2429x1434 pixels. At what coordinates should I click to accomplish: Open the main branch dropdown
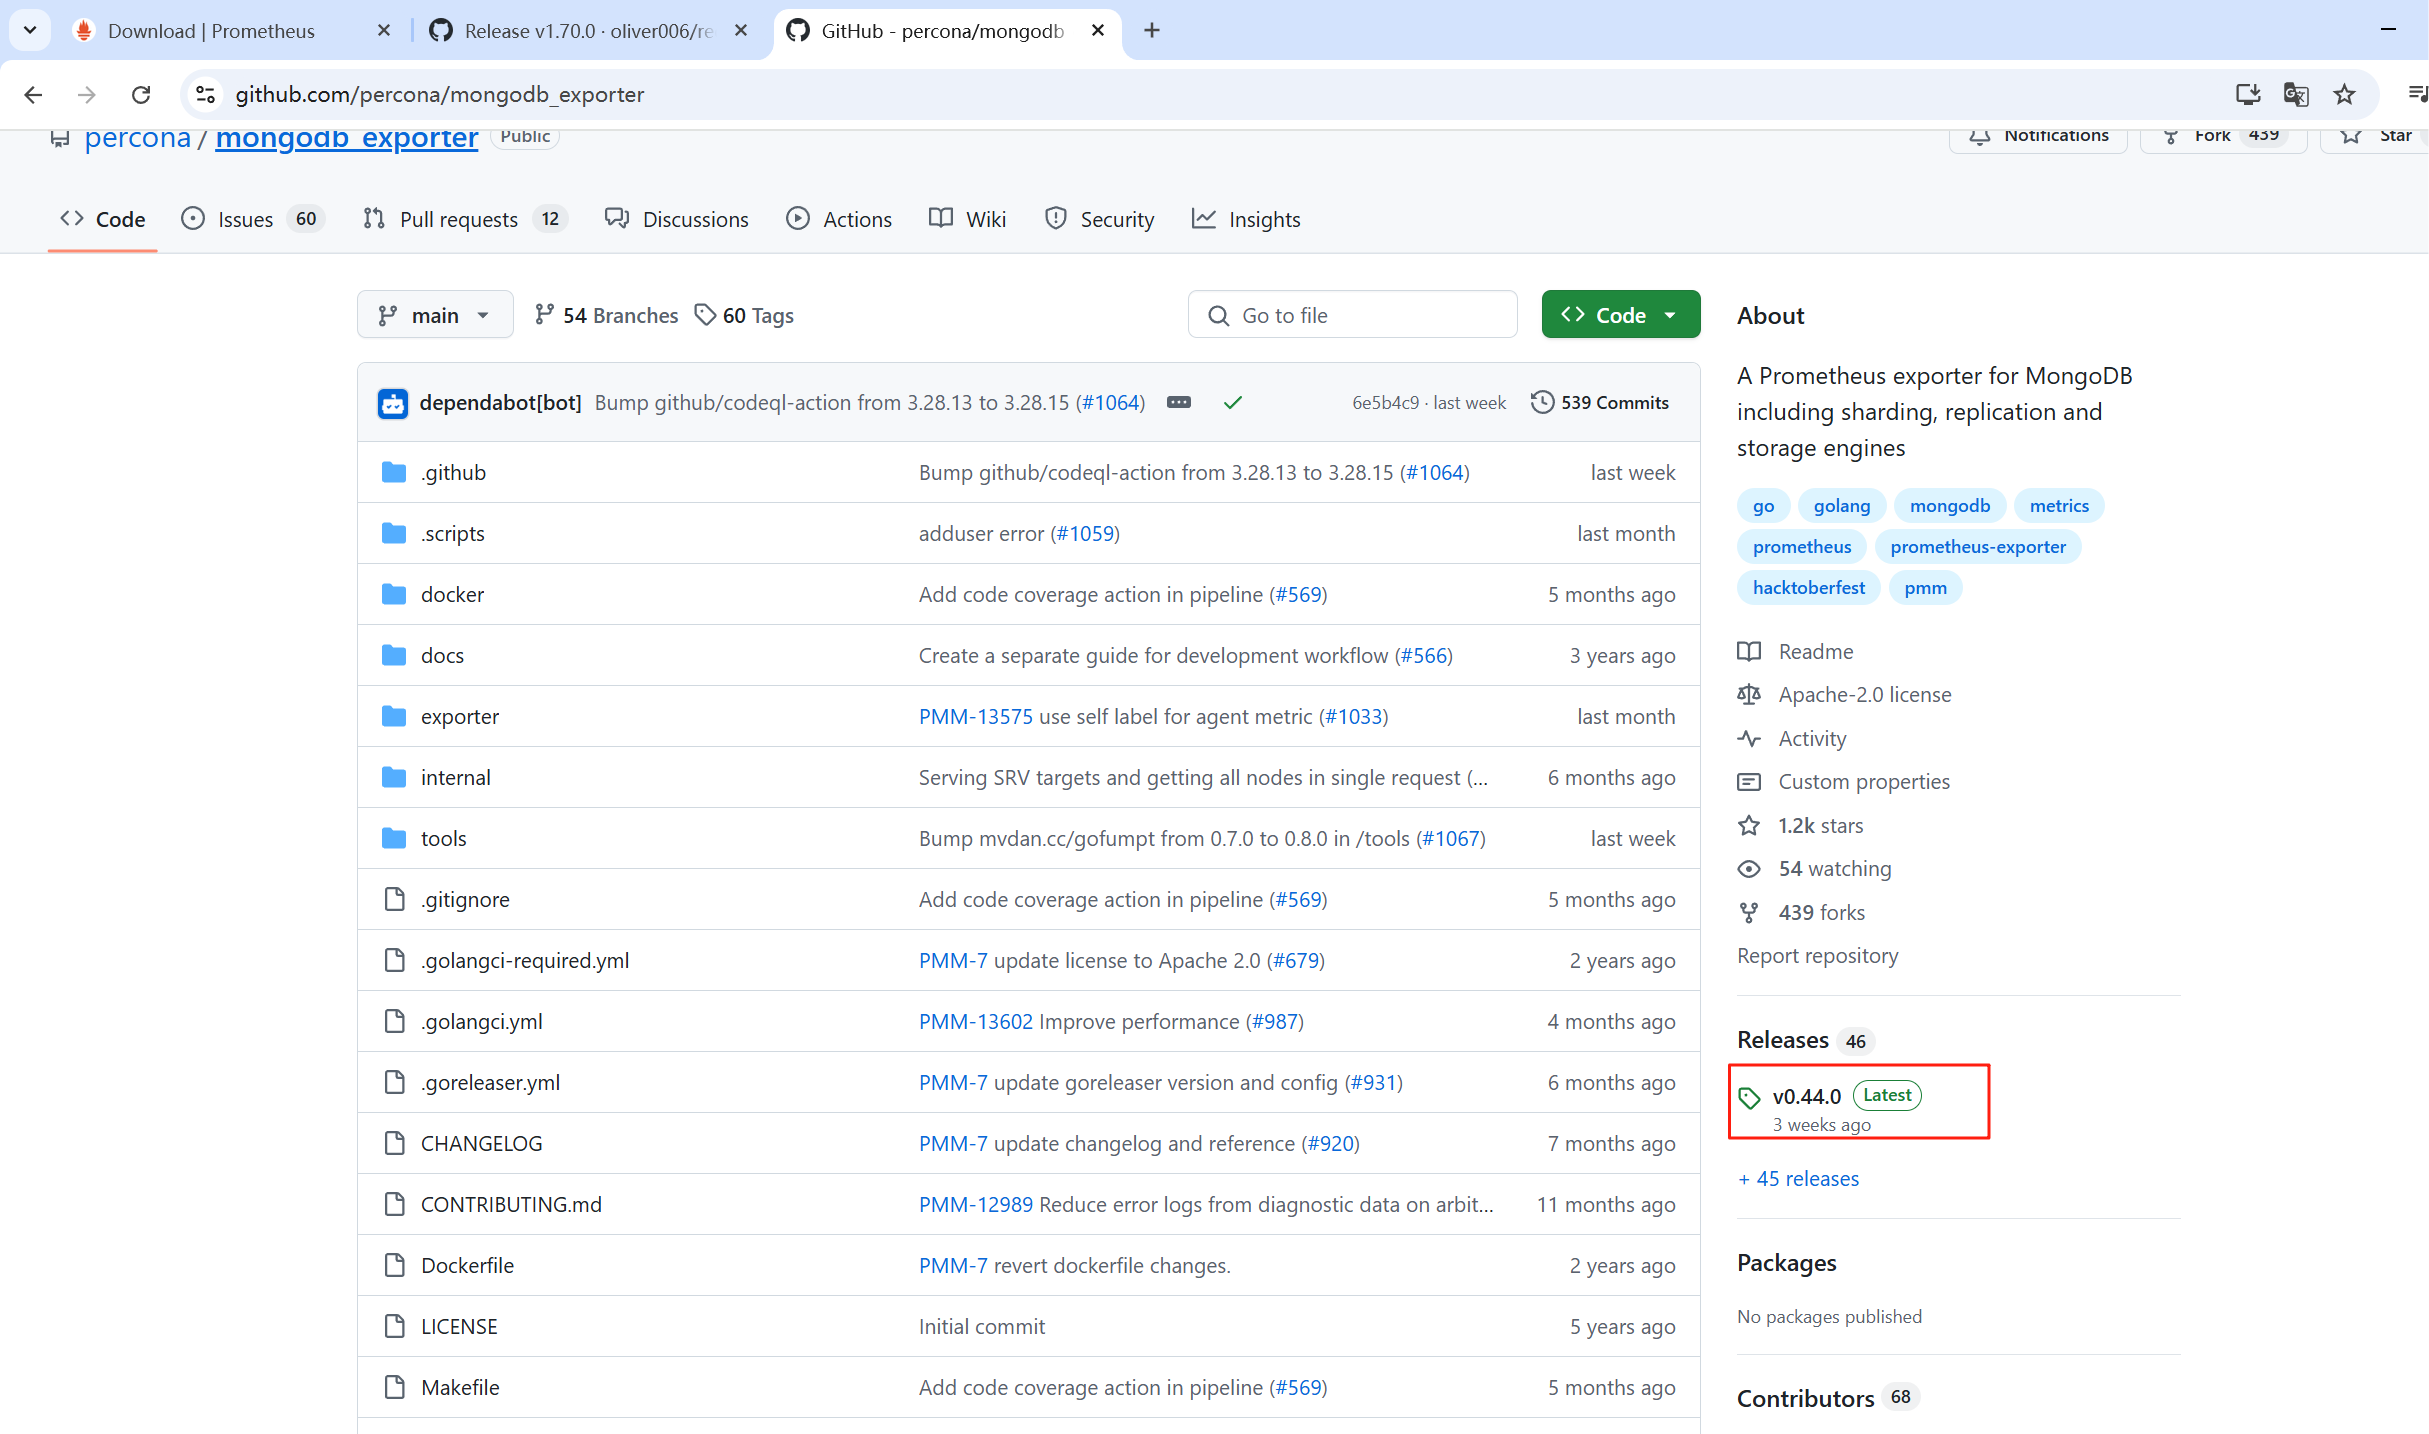coord(435,315)
